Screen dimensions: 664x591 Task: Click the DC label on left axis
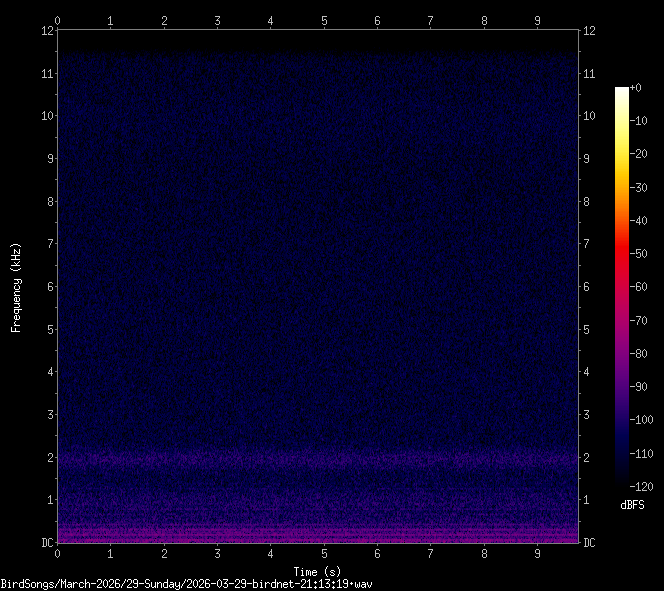point(45,543)
